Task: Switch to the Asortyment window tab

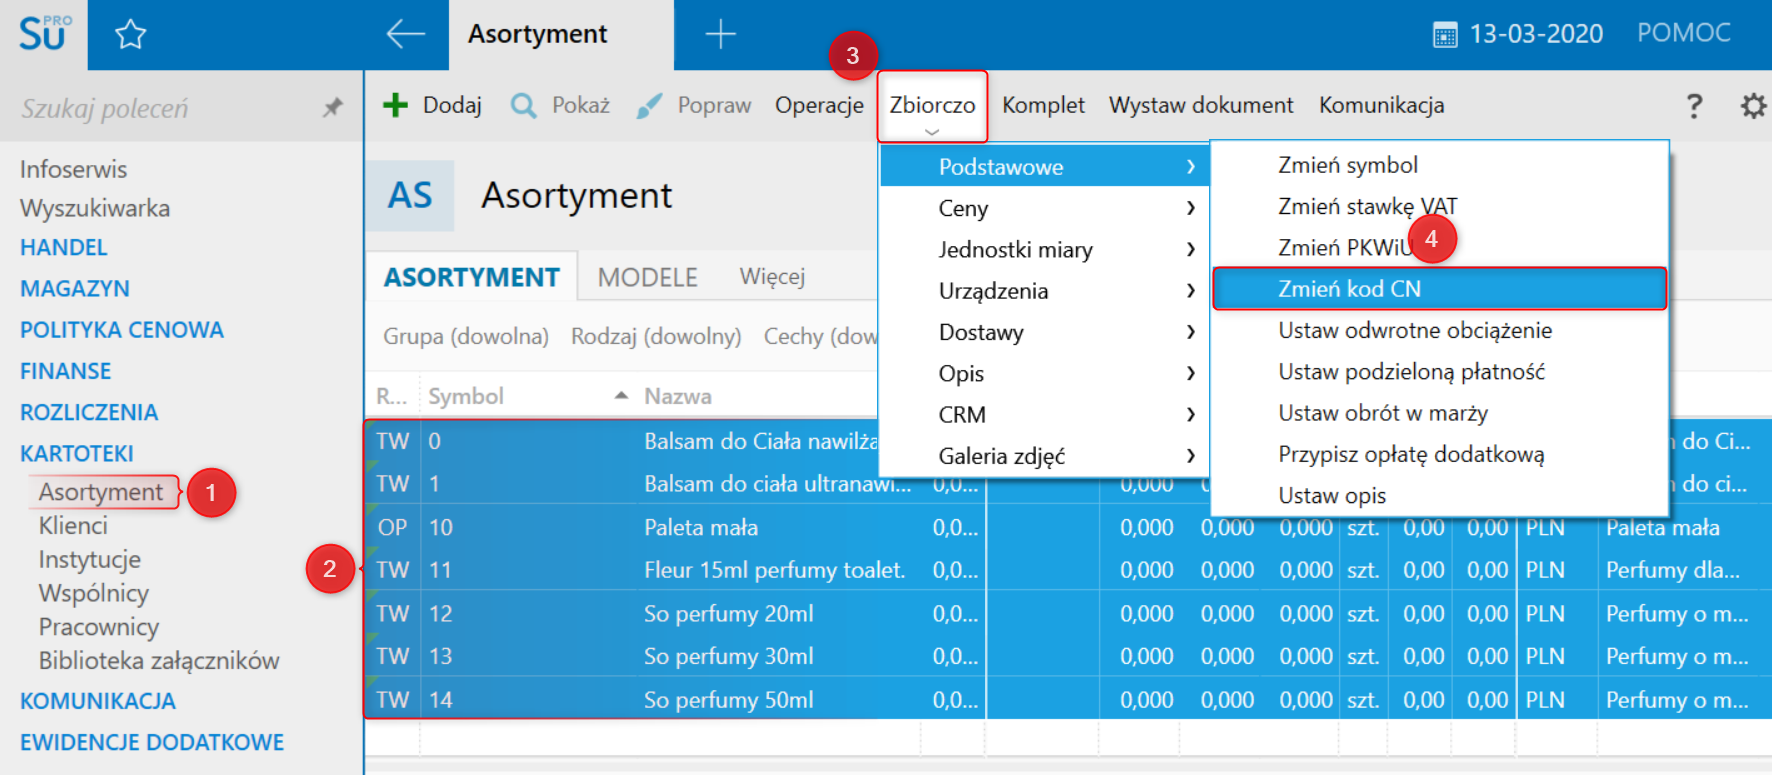Action: [561, 35]
